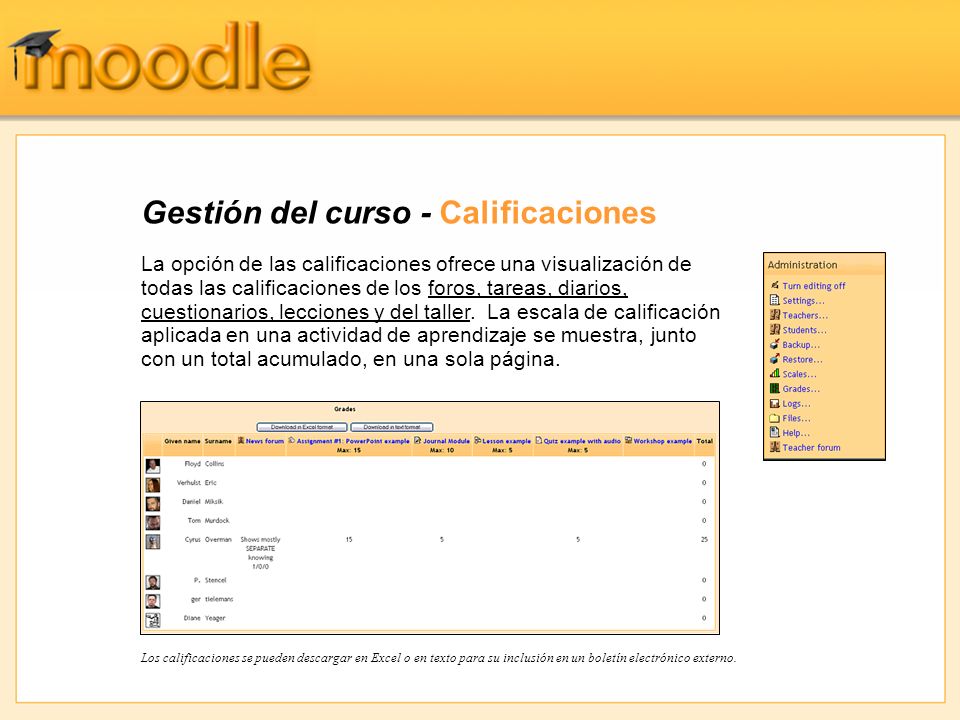The height and width of the screenshot is (720, 960).
Task: Click the Logs icon in Administration
Action: pos(774,403)
